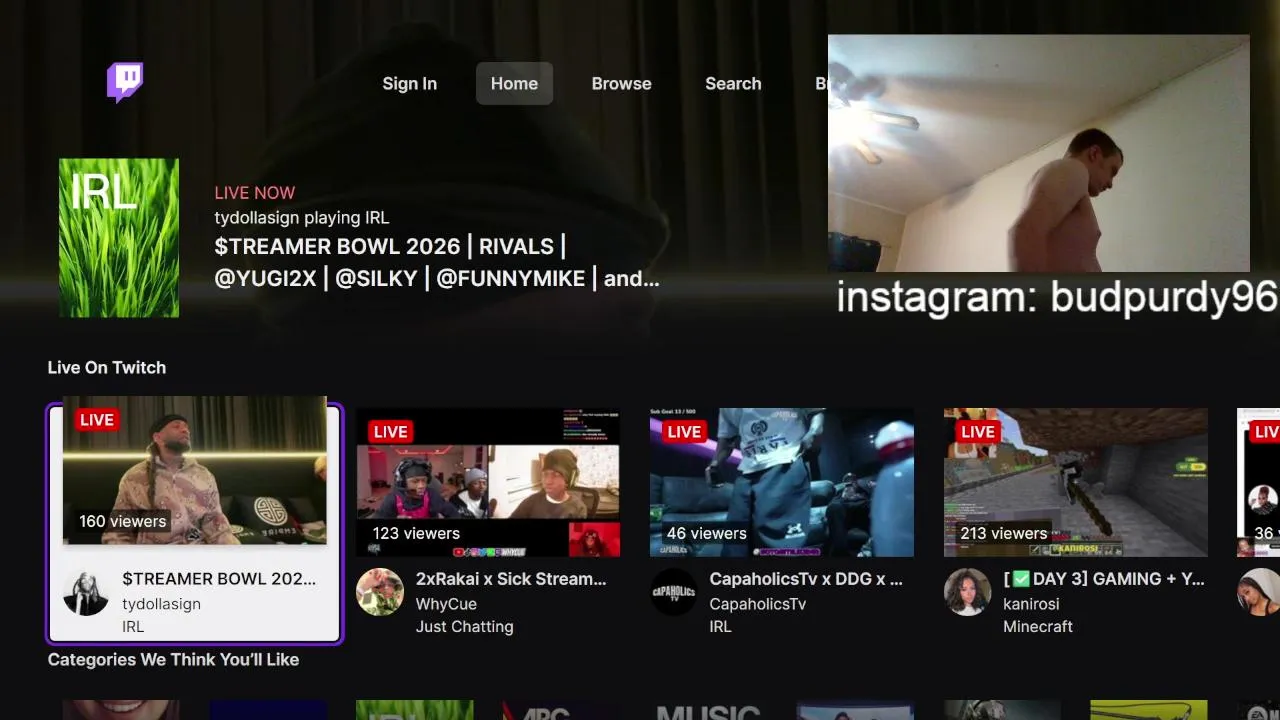Open CapaholicsTv stream thumbnail with 46 viewers
This screenshot has width=1280, height=720.
[x=782, y=482]
